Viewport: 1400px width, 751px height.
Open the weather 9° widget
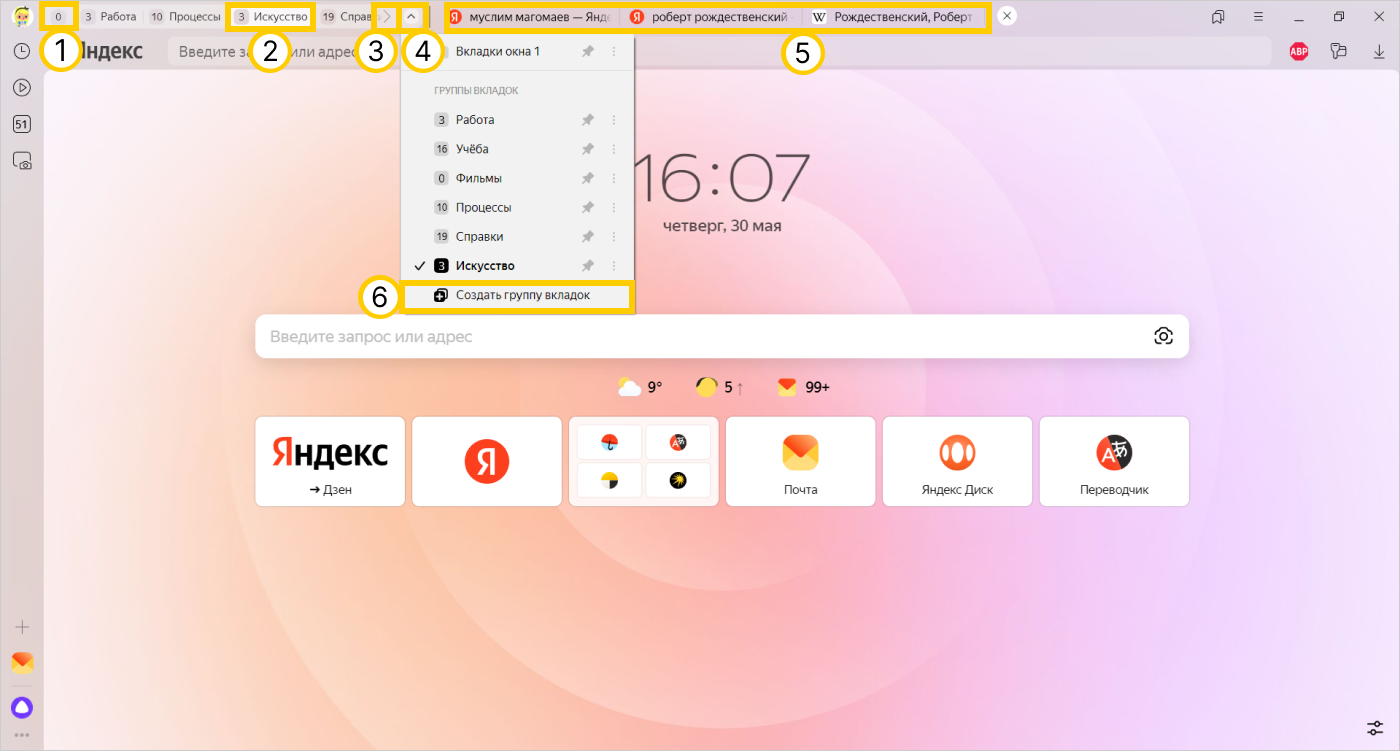coord(640,387)
